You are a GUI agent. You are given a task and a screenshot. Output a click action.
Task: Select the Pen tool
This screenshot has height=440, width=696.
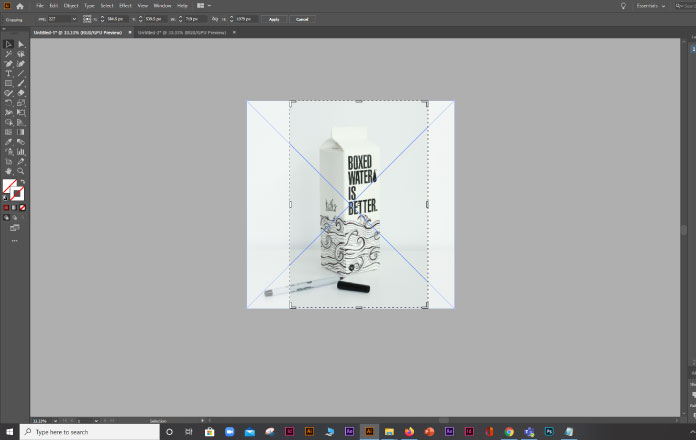8,63
